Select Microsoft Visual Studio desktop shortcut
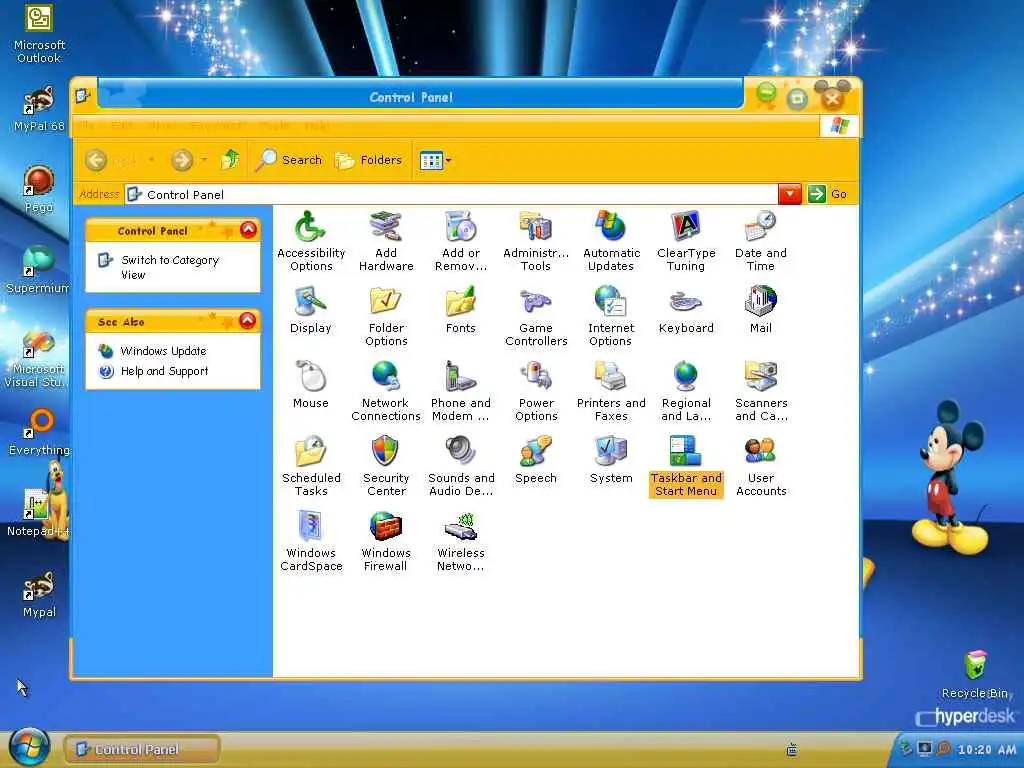 [36, 359]
